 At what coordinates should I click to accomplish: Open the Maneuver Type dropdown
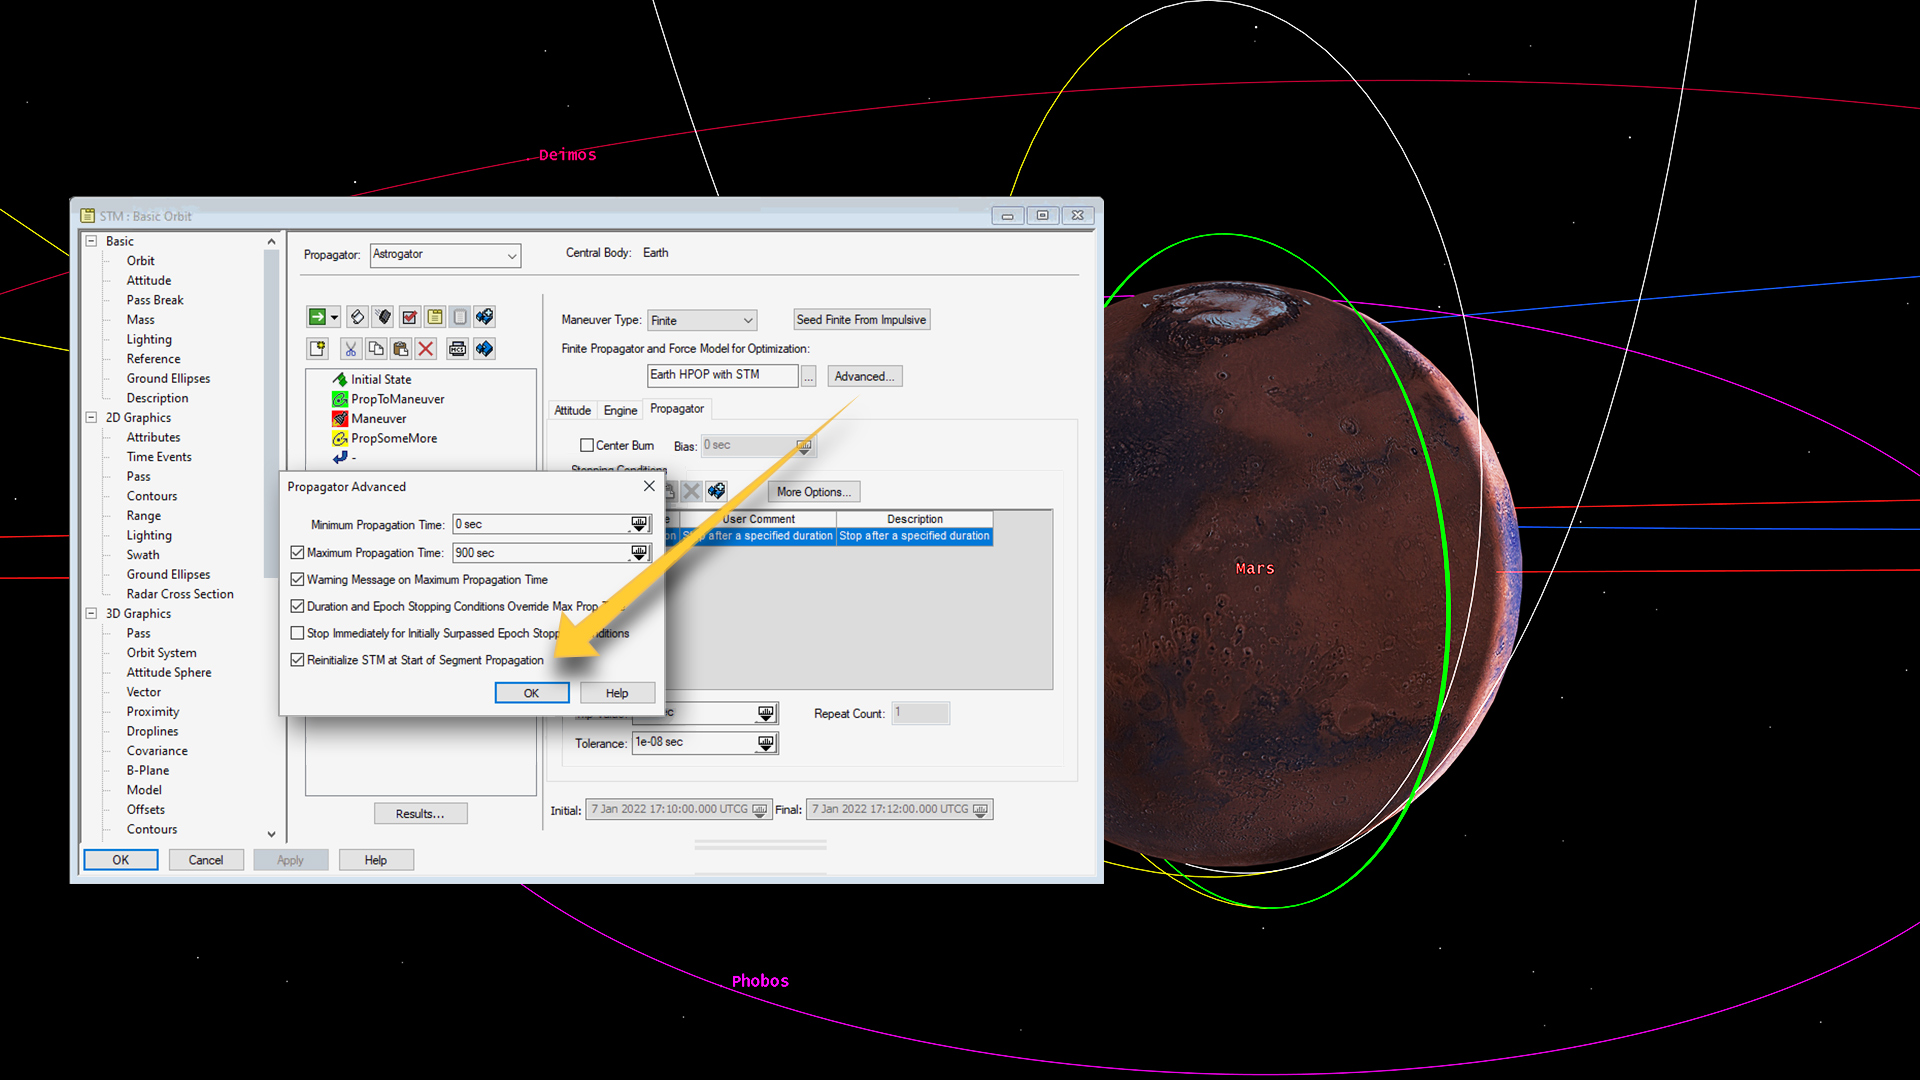(702, 320)
